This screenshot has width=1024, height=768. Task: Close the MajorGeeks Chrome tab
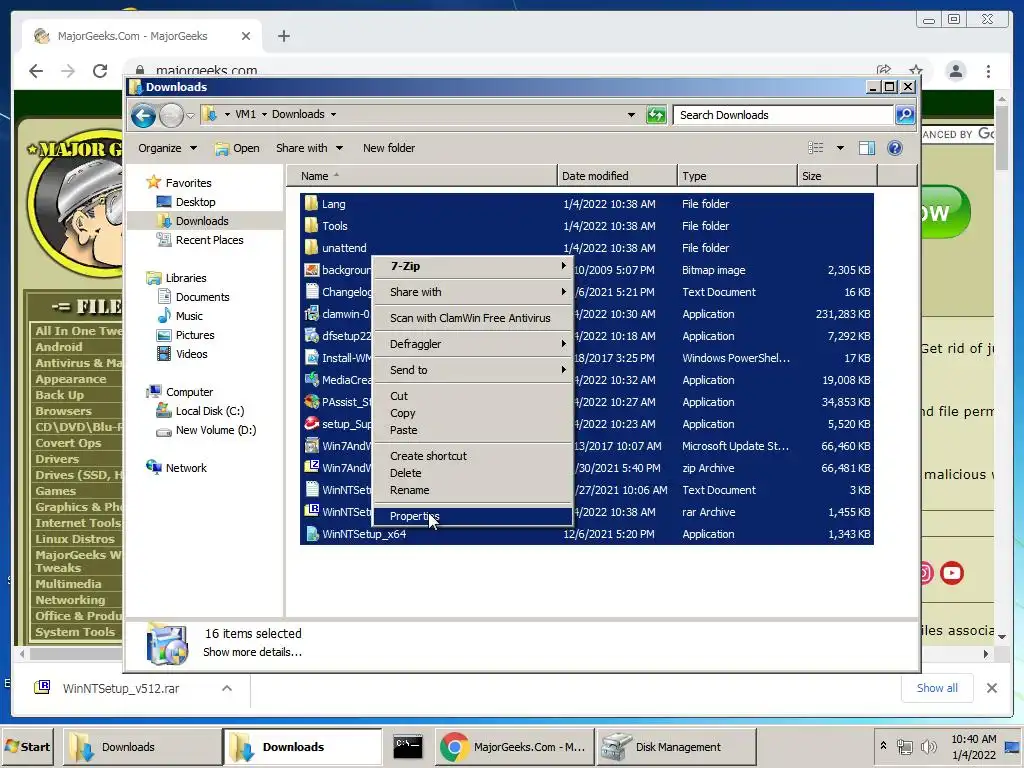tap(246, 36)
